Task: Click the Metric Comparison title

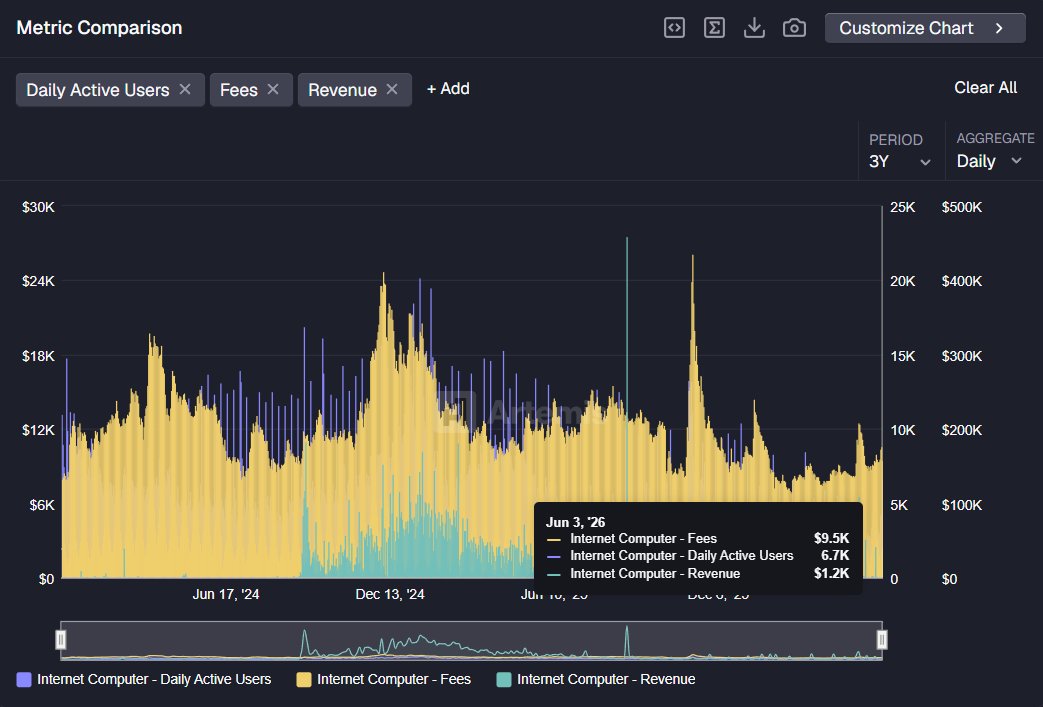Action: coord(99,28)
